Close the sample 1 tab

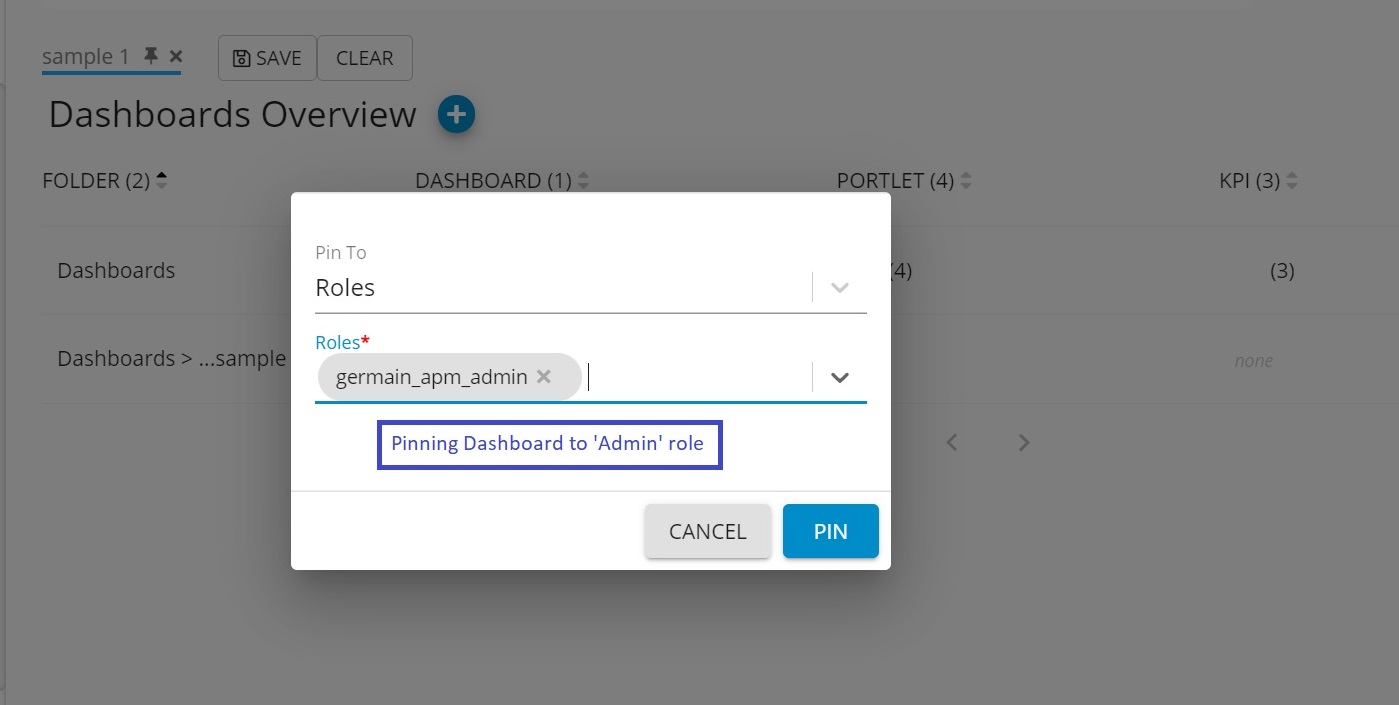176,57
